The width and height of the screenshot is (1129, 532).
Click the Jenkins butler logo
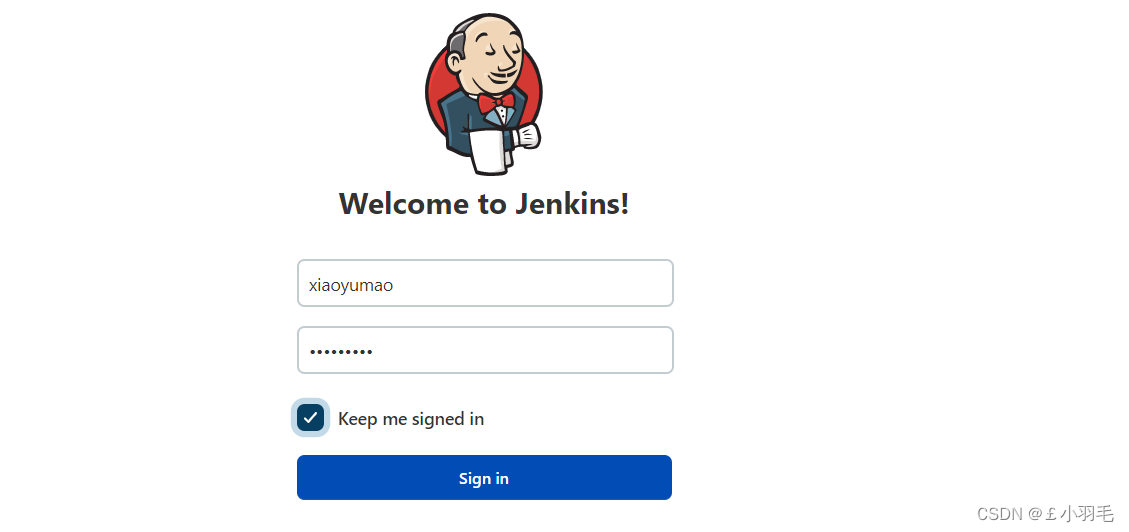tap(483, 94)
